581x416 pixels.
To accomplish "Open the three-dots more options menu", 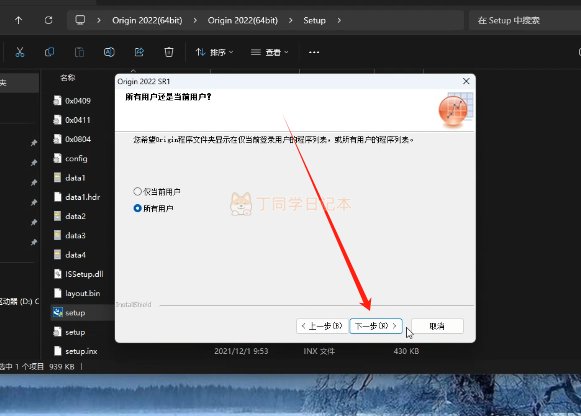I will coord(314,52).
